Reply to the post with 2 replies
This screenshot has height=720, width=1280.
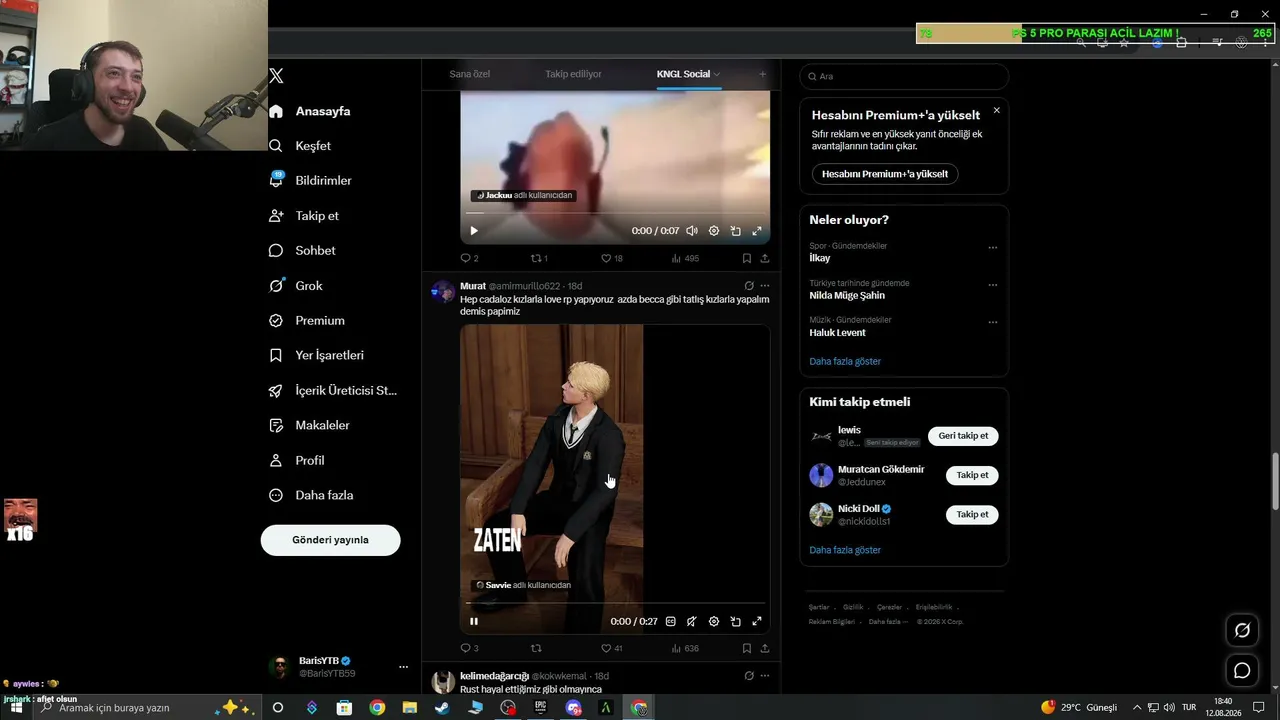(x=469, y=258)
